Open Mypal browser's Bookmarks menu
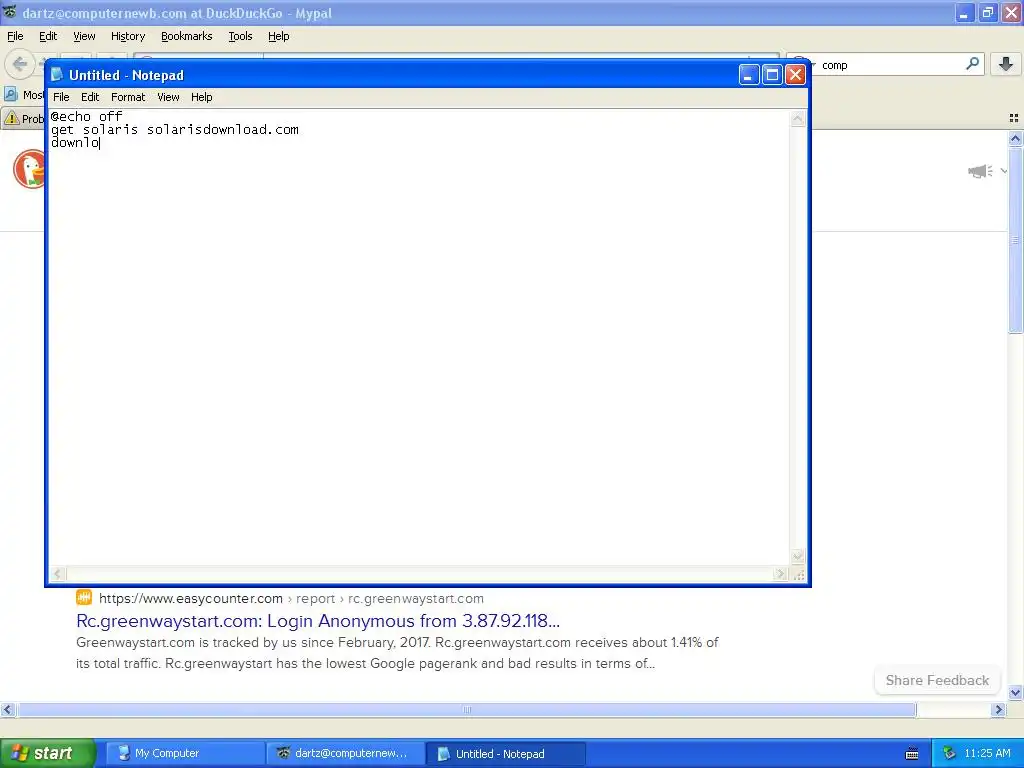The height and width of the screenshot is (768, 1024). coord(186,36)
